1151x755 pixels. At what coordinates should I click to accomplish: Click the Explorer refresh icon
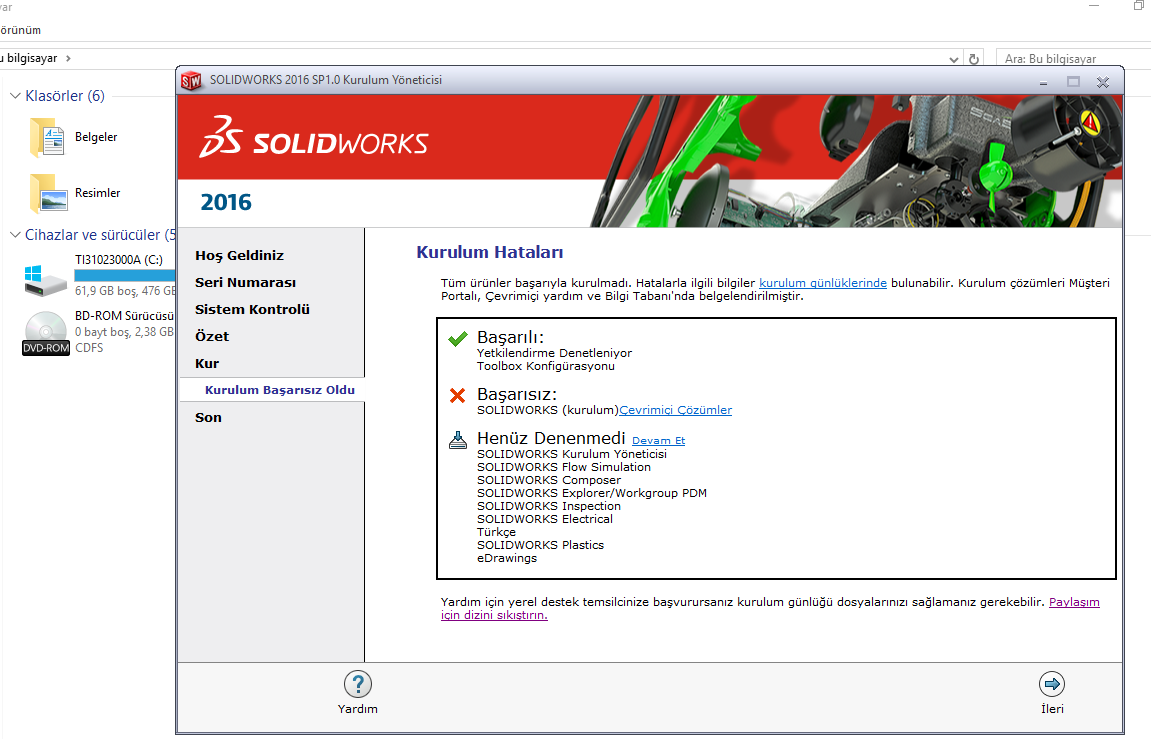point(974,59)
